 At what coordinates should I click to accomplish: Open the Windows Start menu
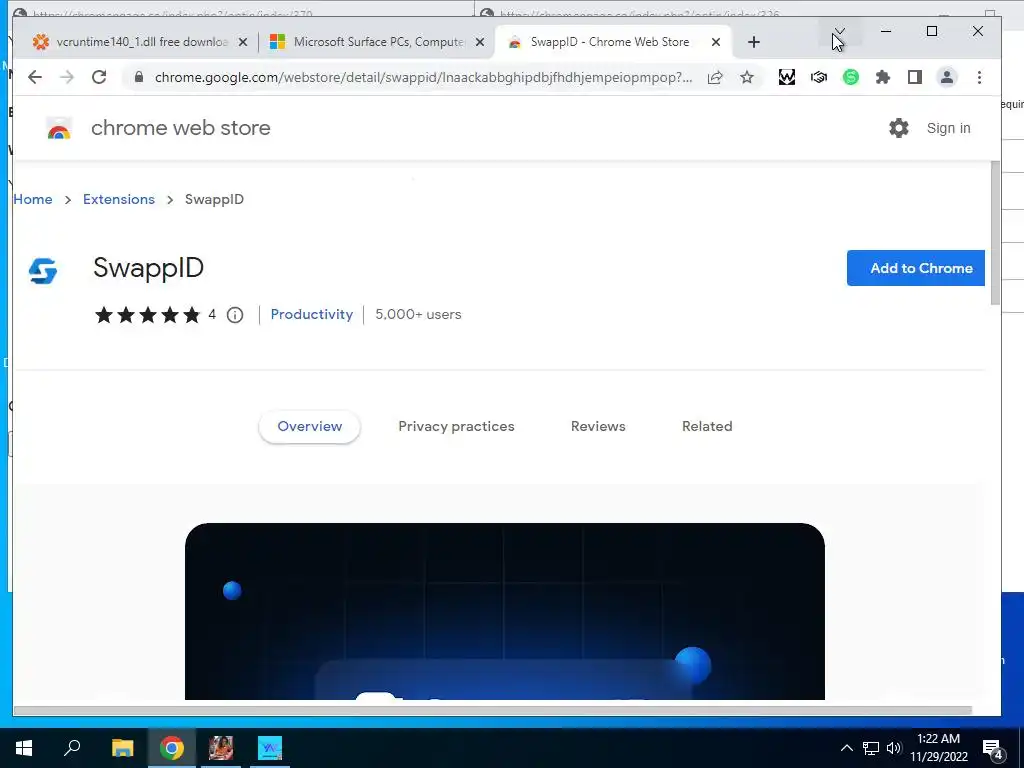point(24,748)
